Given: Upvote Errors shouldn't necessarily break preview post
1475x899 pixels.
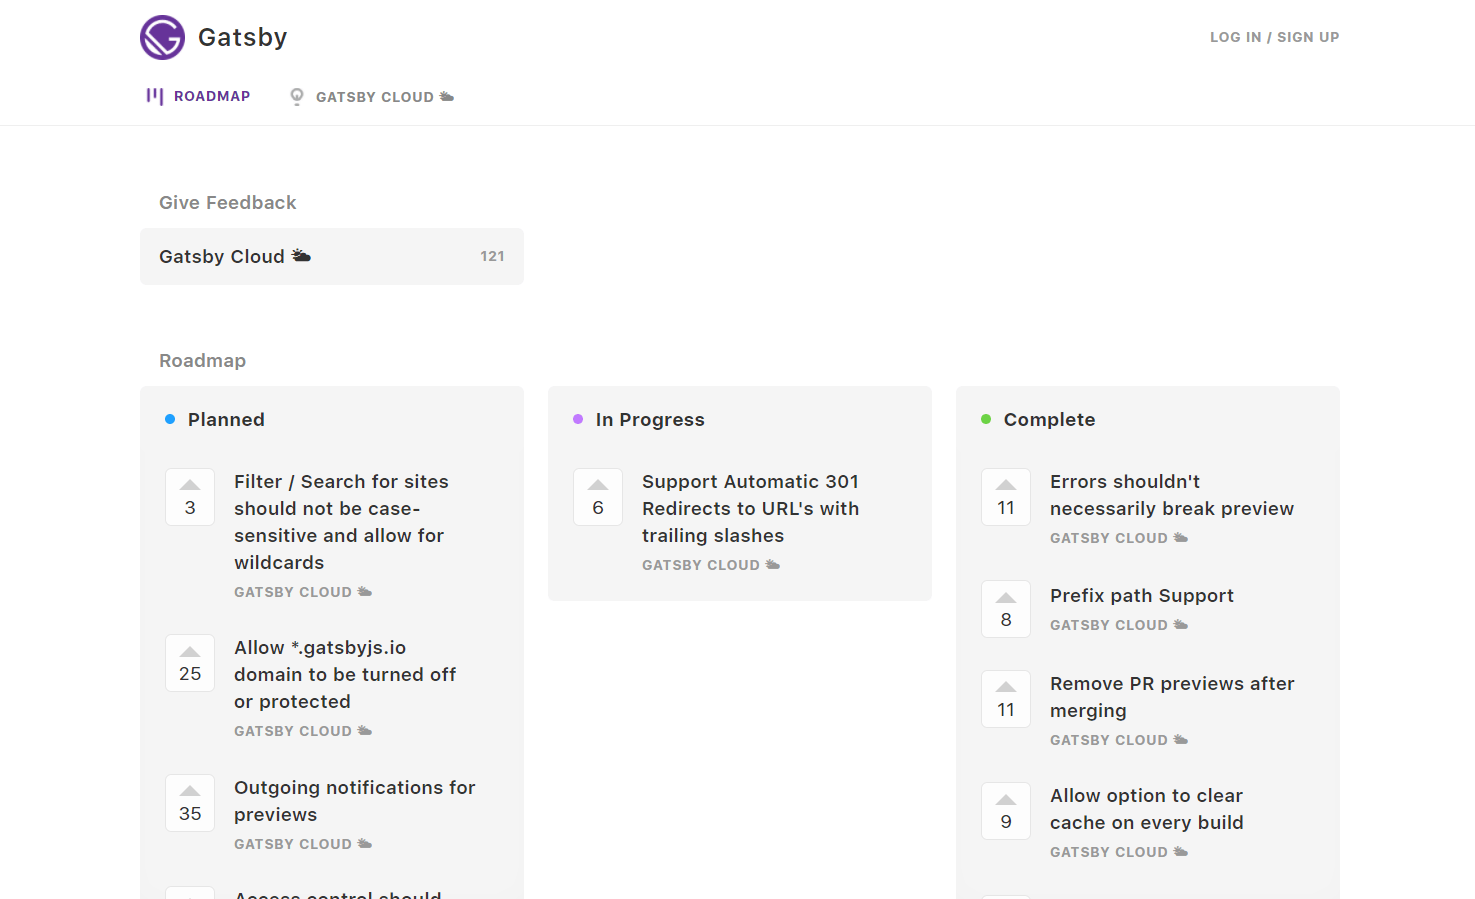Looking at the screenshot, I should click(x=1006, y=497).
